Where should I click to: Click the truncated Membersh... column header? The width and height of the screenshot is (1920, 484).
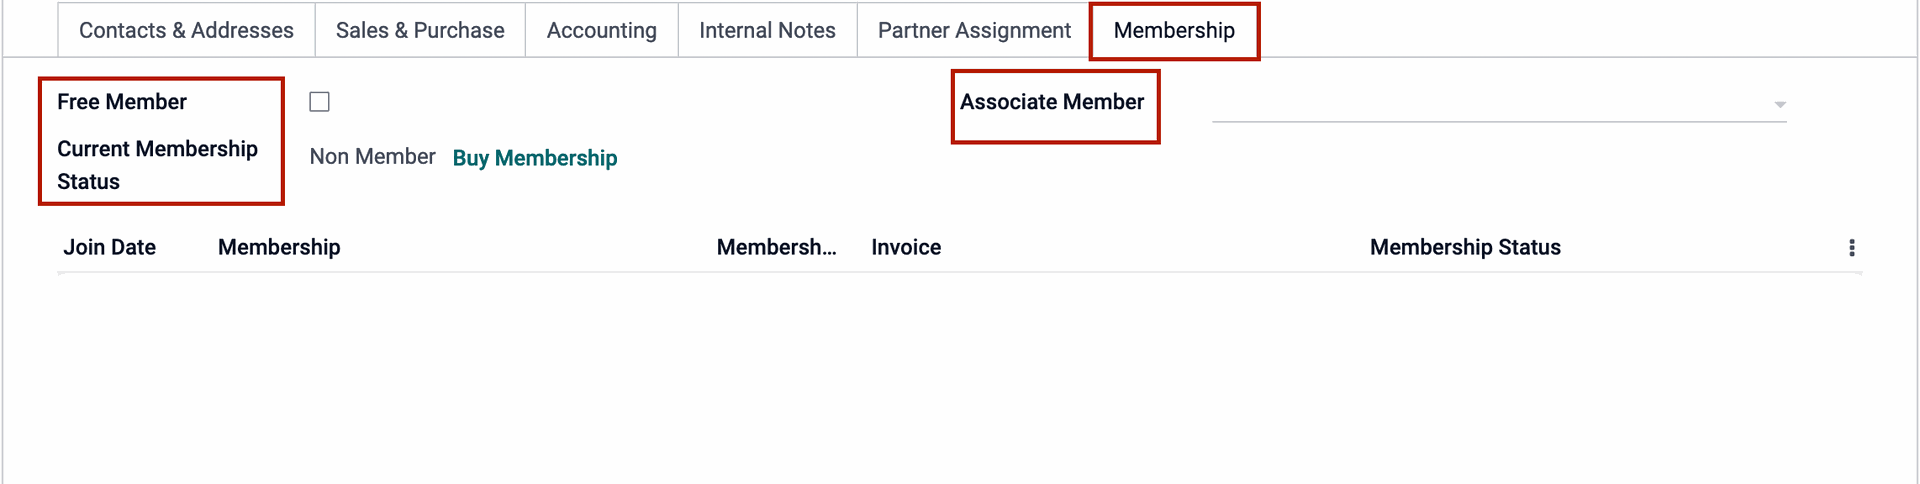click(x=776, y=247)
